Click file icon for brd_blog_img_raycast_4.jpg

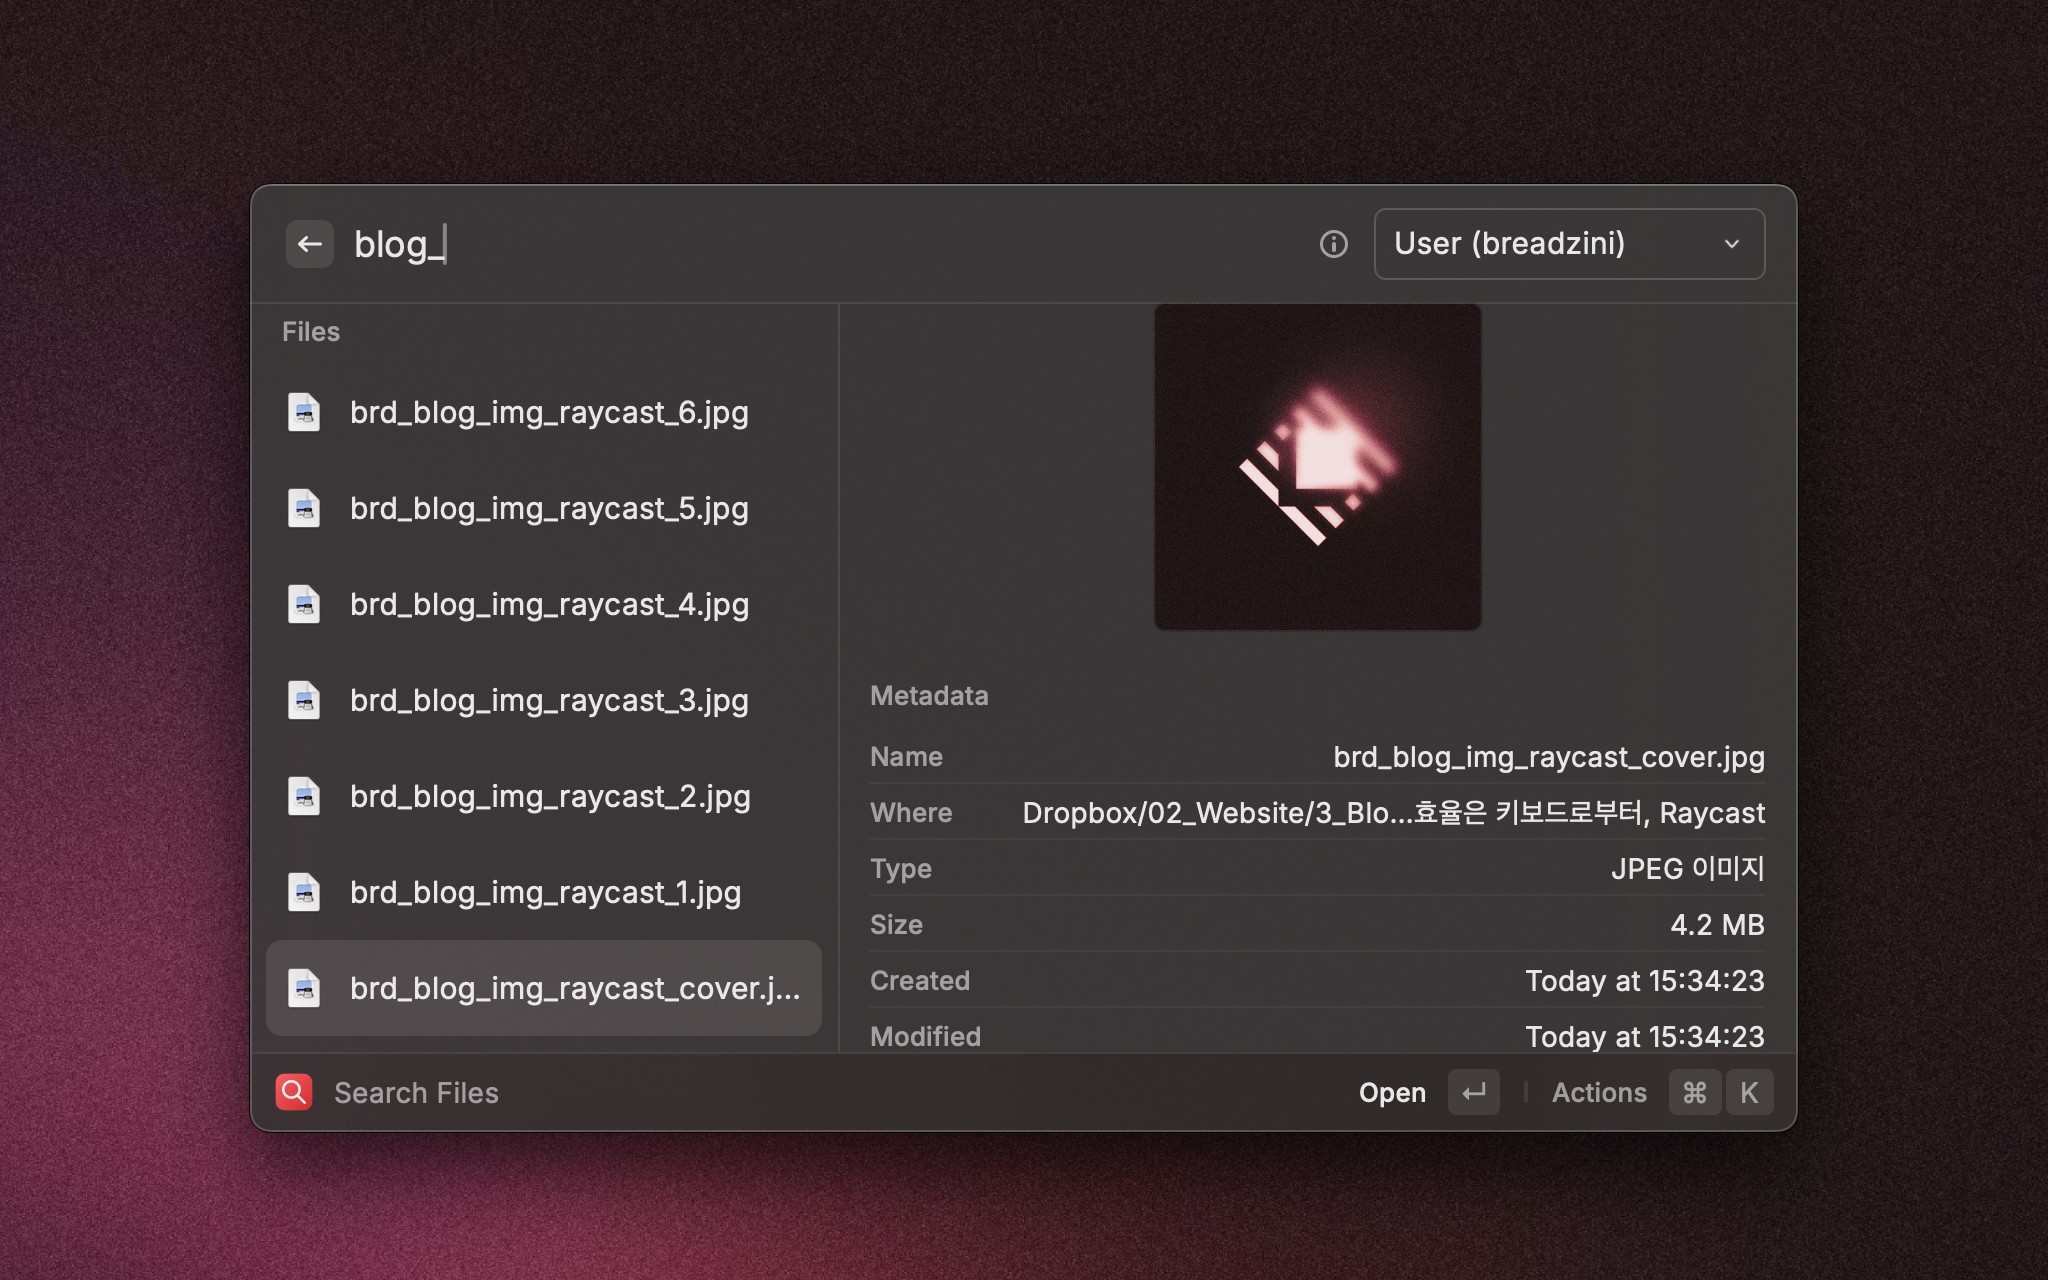point(304,604)
